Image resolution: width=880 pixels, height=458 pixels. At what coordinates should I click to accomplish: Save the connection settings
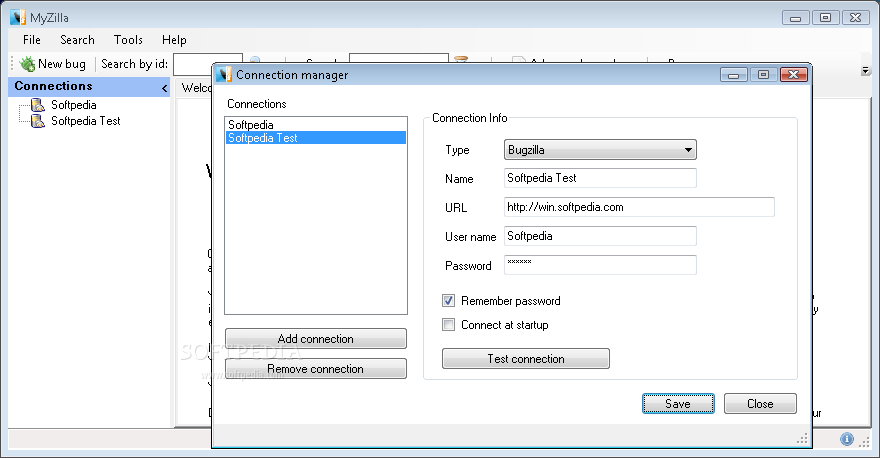click(x=678, y=404)
